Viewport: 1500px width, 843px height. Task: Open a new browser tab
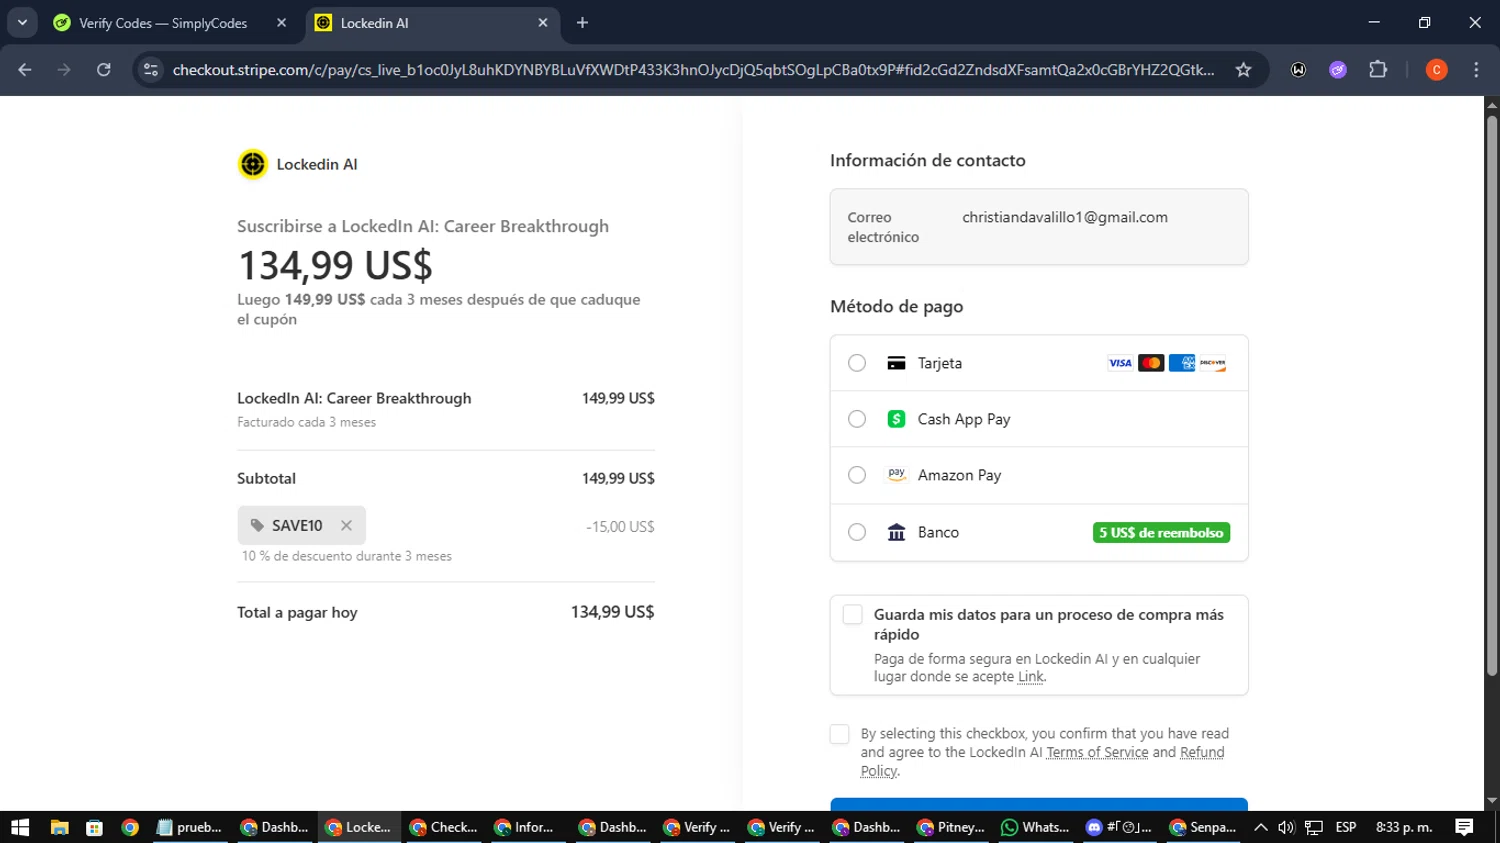(x=582, y=23)
